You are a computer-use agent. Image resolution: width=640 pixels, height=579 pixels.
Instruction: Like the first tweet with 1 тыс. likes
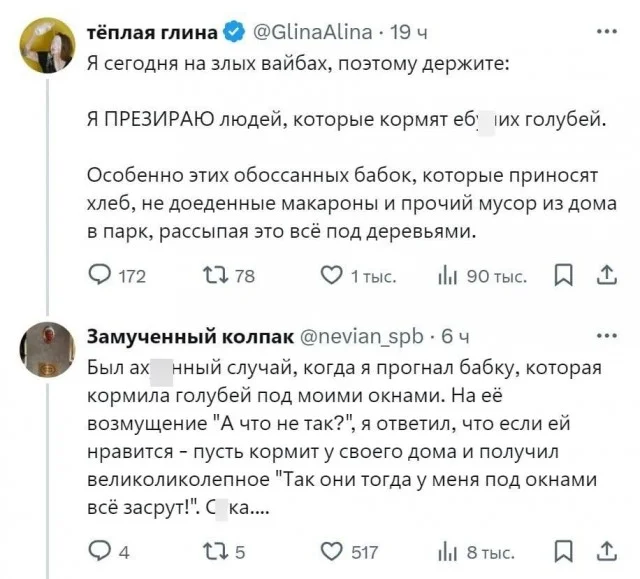pyautogui.click(x=332, y=276)
